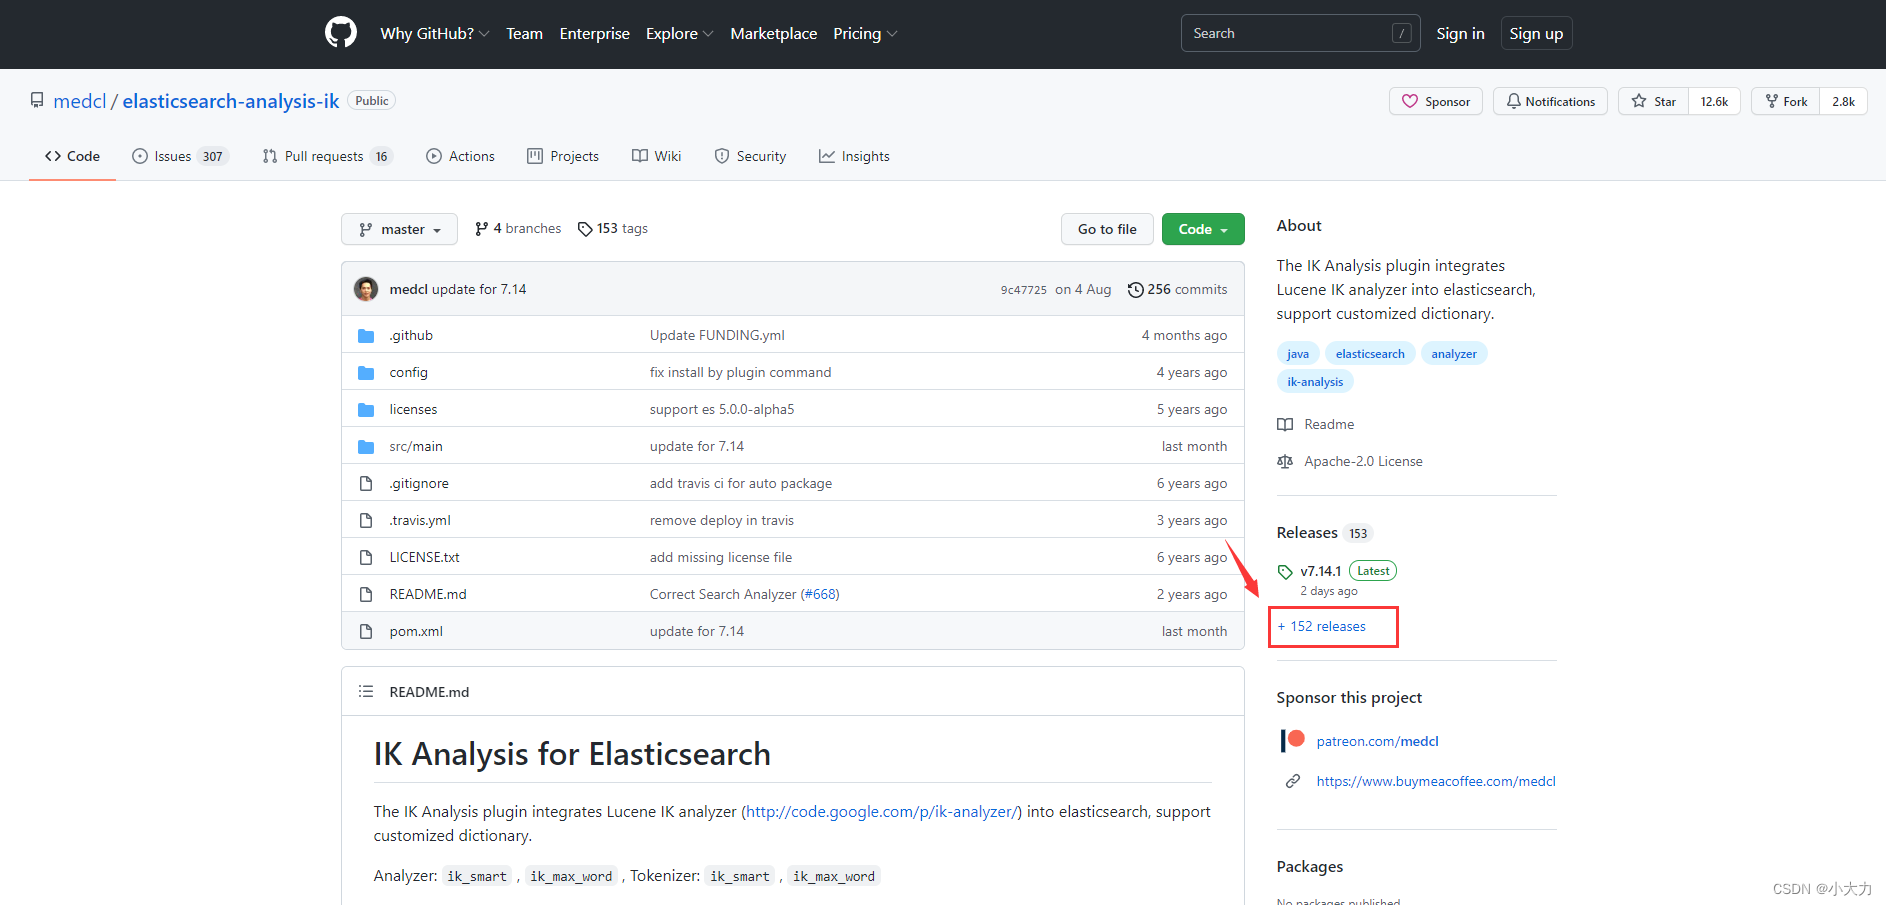Open the code.google.com ik-analyzer link
This screenshot has width=1886, height=905.
(881, 811)
